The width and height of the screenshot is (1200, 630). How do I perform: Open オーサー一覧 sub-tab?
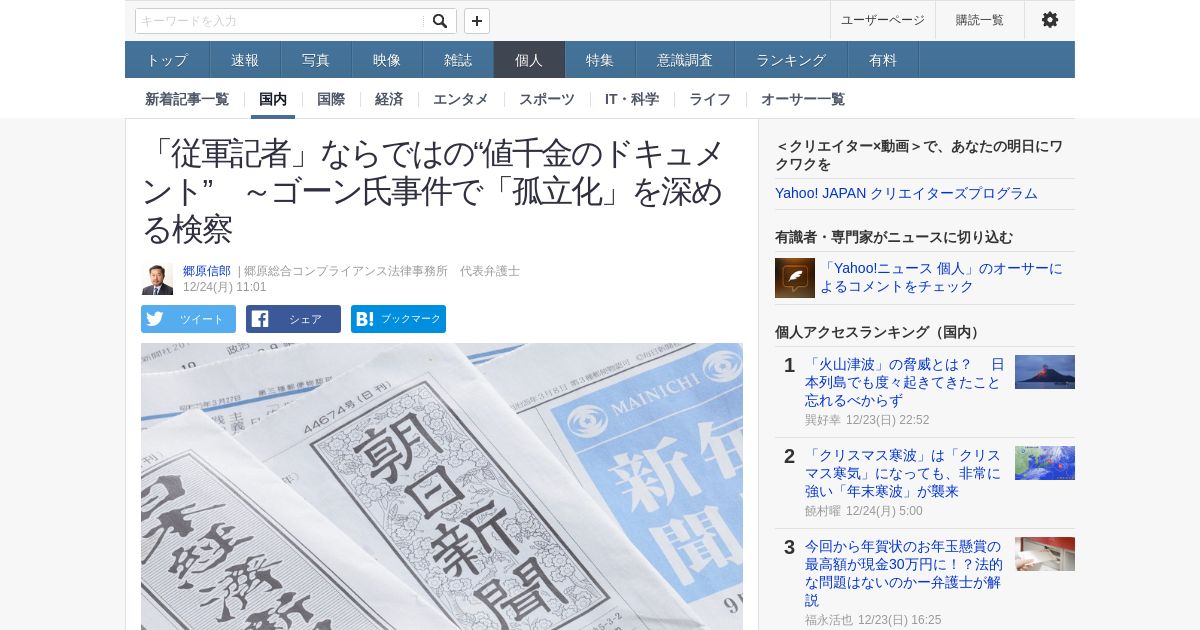click(x=803, y=99)
